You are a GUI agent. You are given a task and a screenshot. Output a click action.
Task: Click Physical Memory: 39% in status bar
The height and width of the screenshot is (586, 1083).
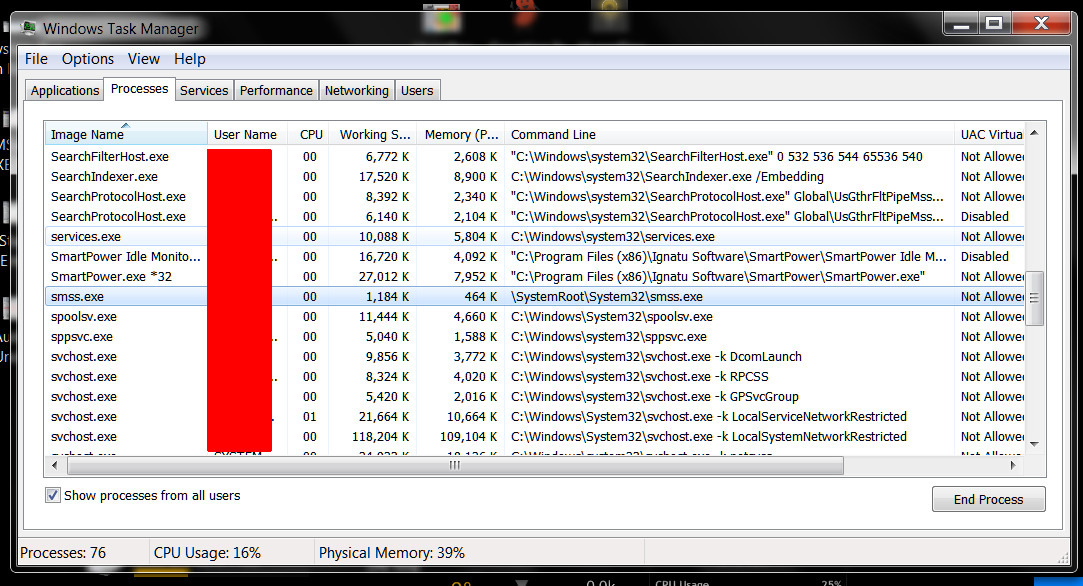[x=392, y=553]
